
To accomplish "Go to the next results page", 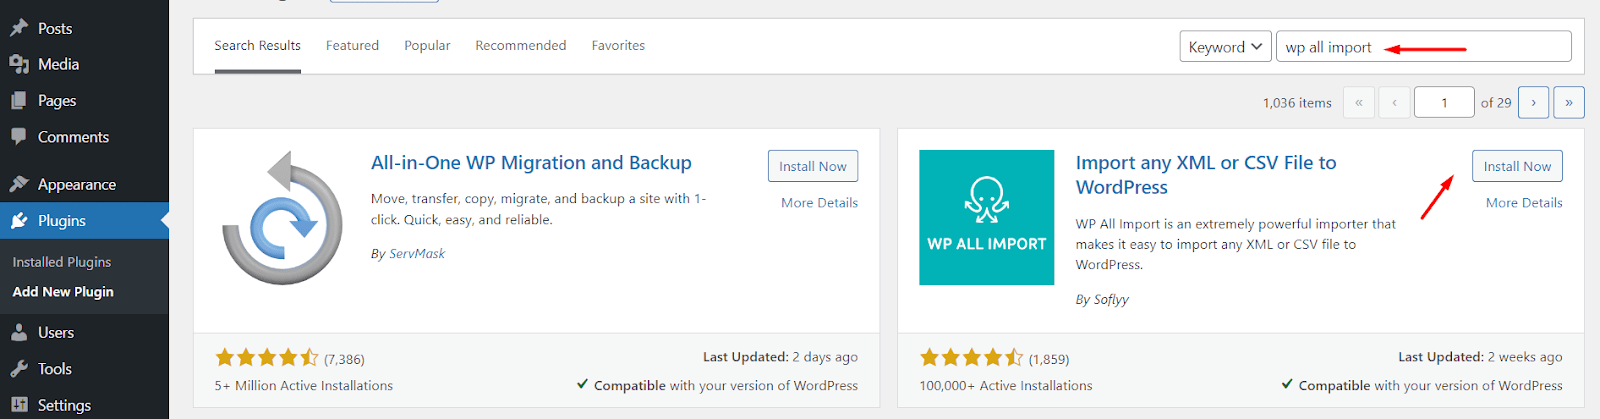I will [1533, 102].
